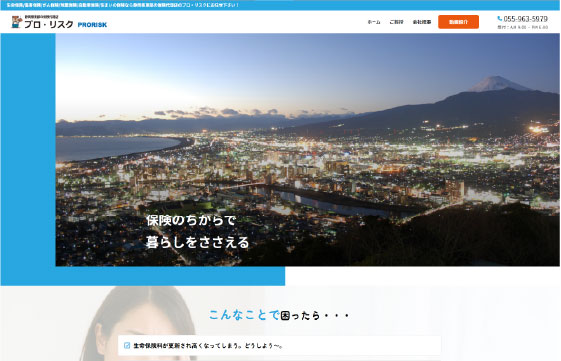Click the プロ・リスク logo text
The height and width of the screenshot is (361, 561).
pos(49,24)
